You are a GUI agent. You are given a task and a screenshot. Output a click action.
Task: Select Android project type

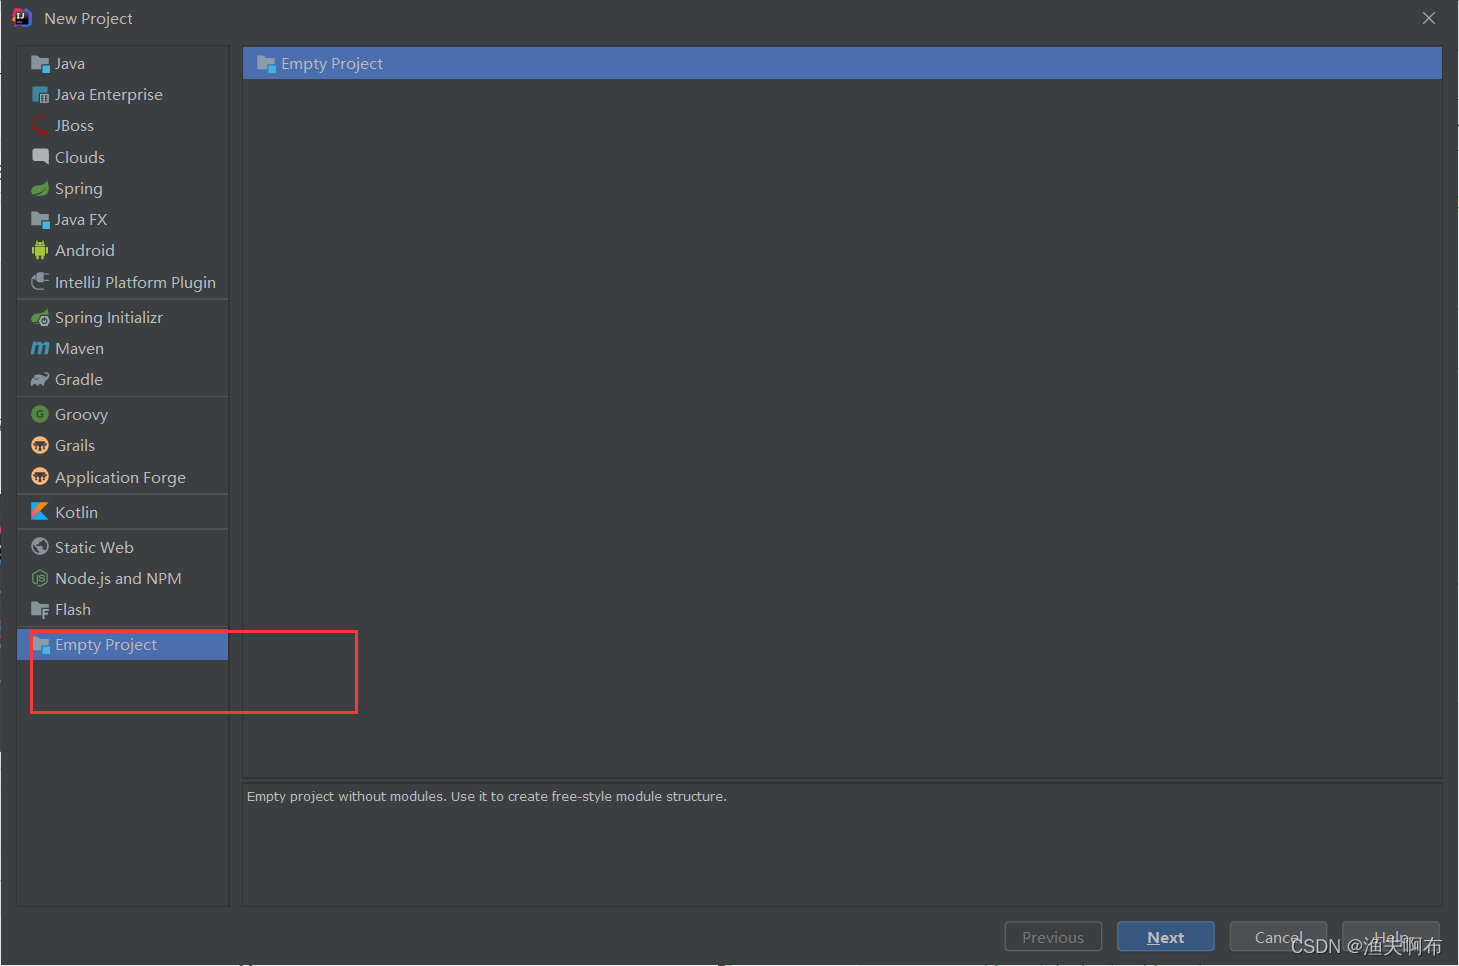[123, 251]
